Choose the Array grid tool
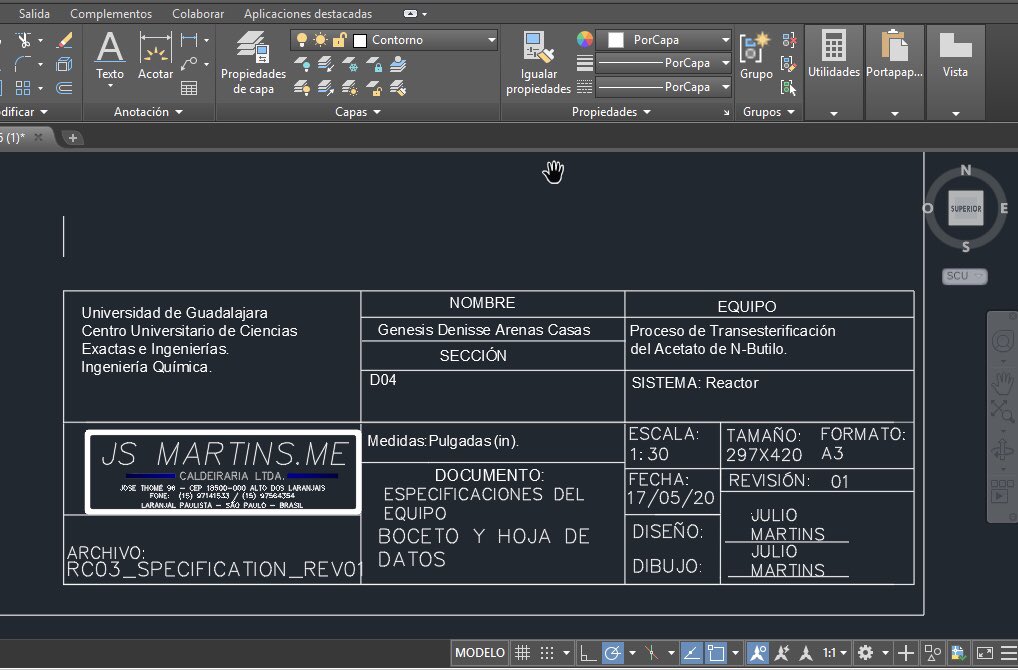 (x=23, y=87)
